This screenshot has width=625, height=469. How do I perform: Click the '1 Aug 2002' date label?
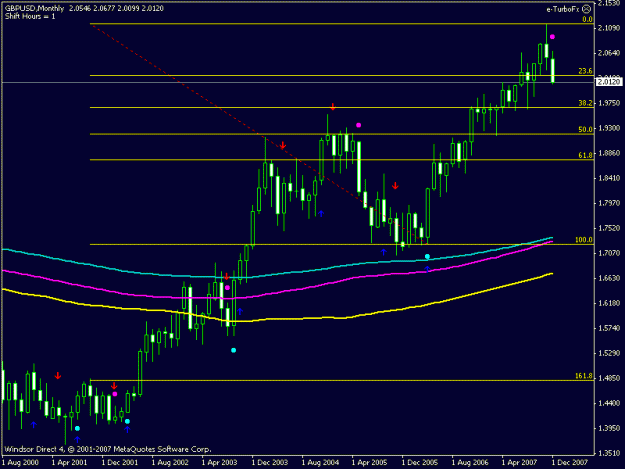(x=170, y=463)
